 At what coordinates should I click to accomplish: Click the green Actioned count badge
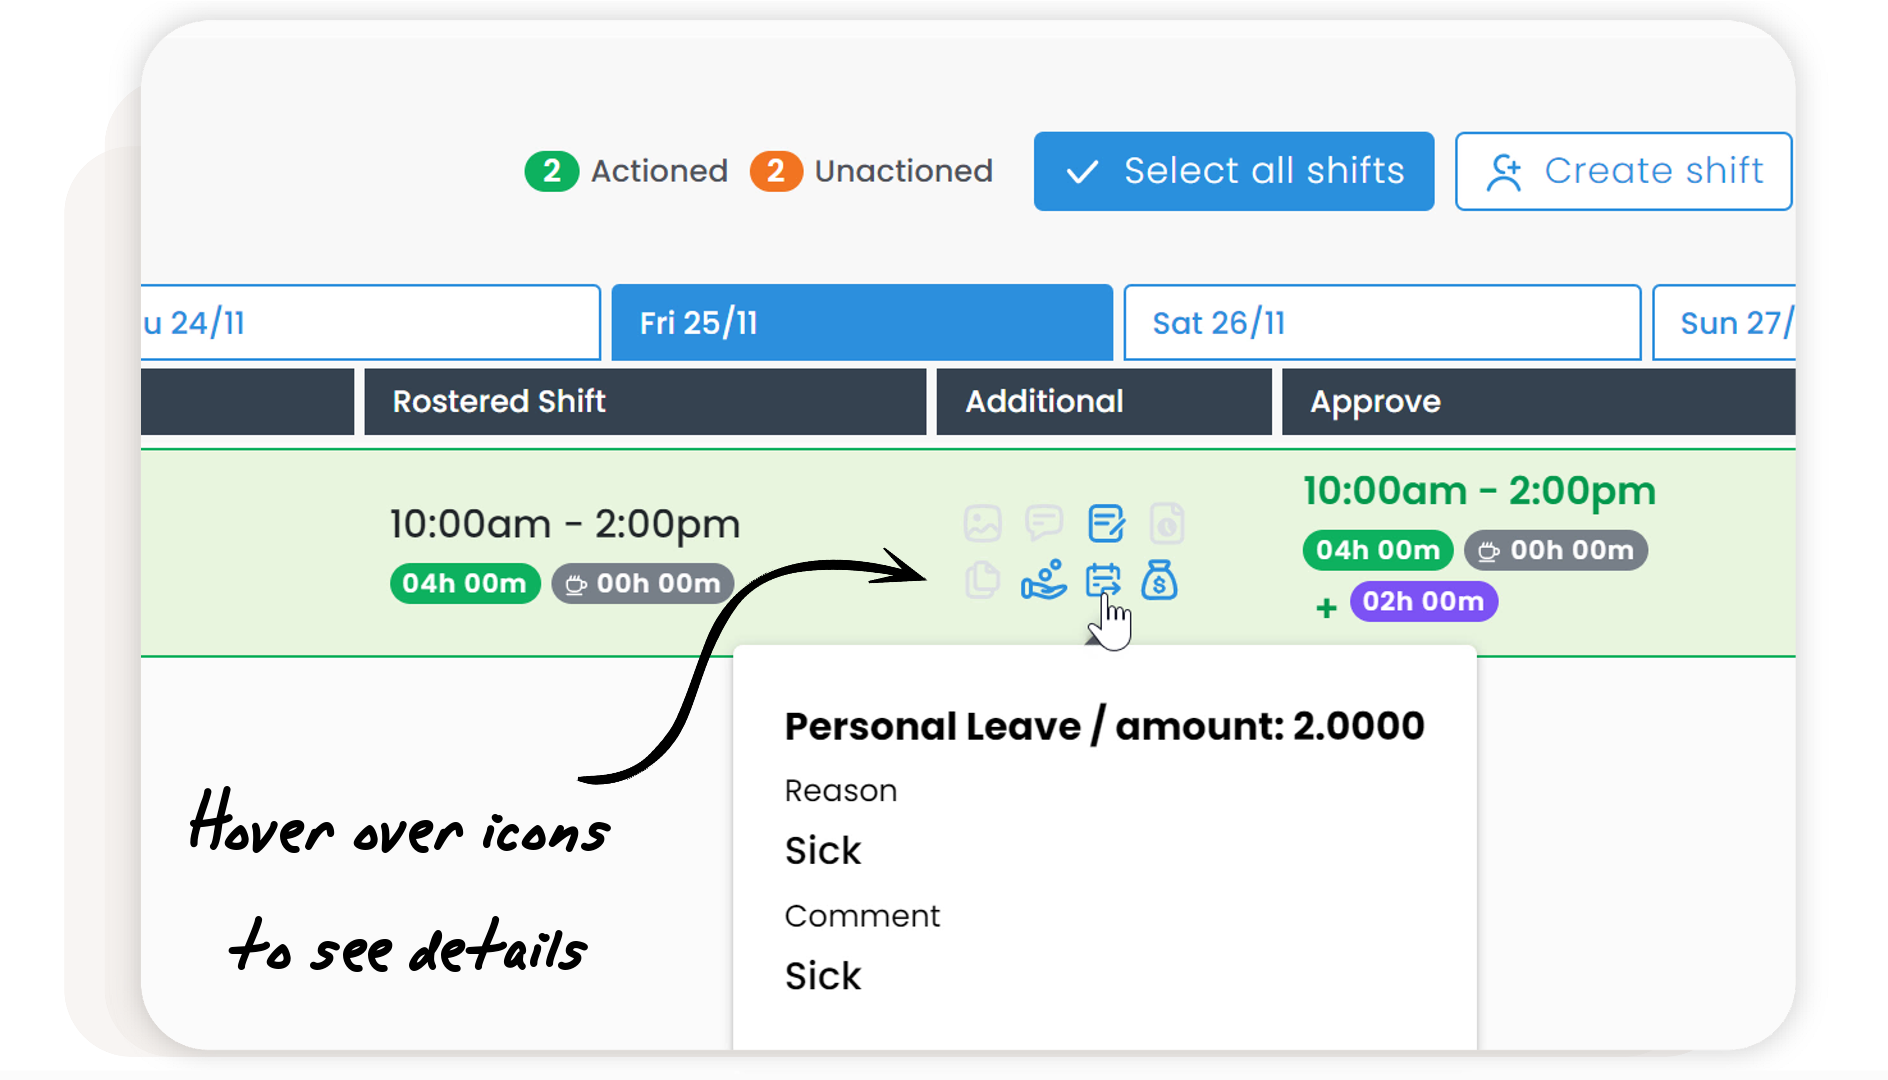(x=551, y=171)
